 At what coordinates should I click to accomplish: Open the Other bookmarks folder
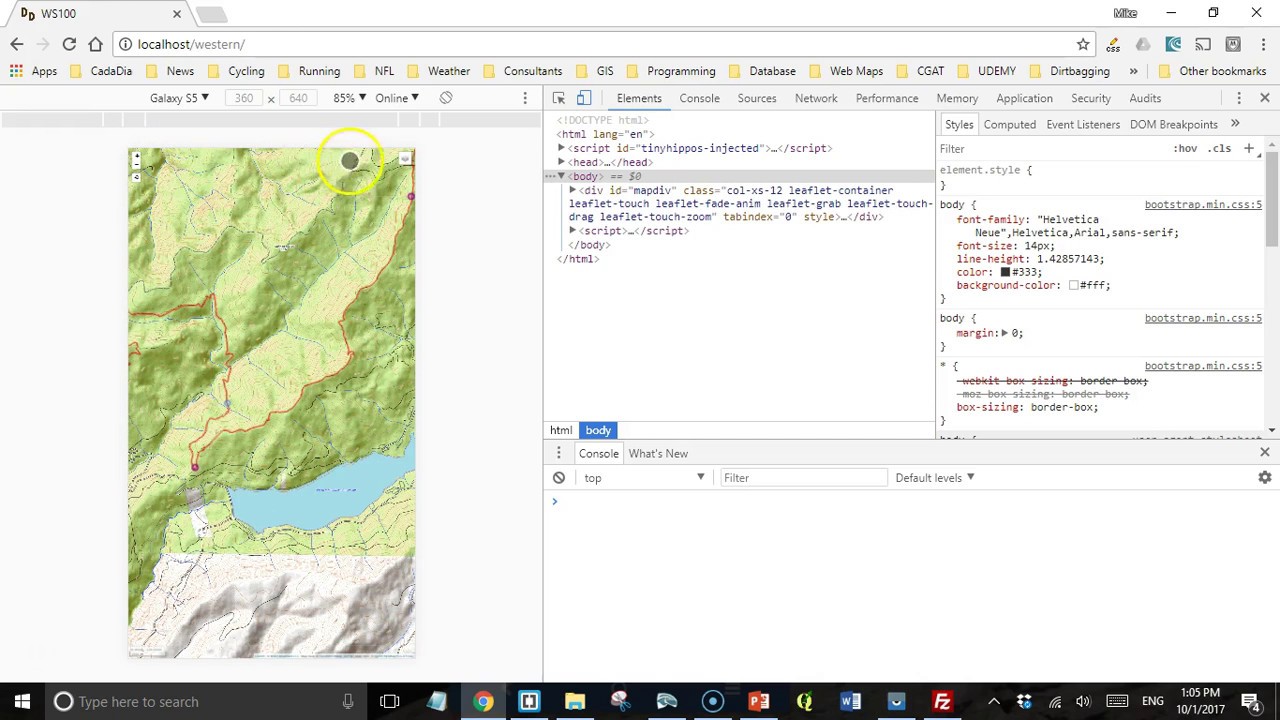click(x=1213, y=71)
